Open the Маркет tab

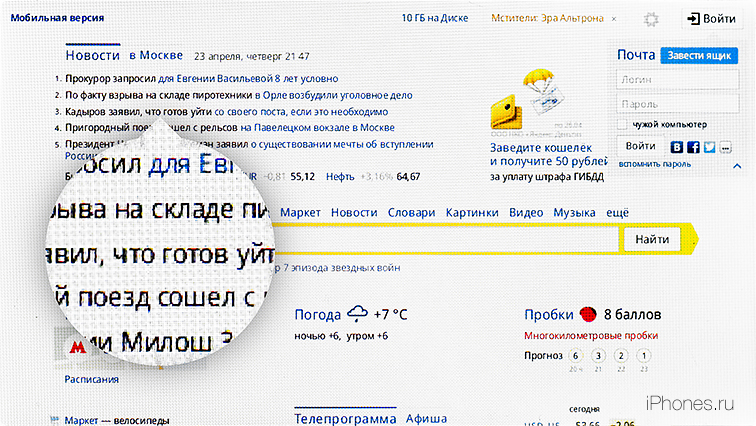300,213
